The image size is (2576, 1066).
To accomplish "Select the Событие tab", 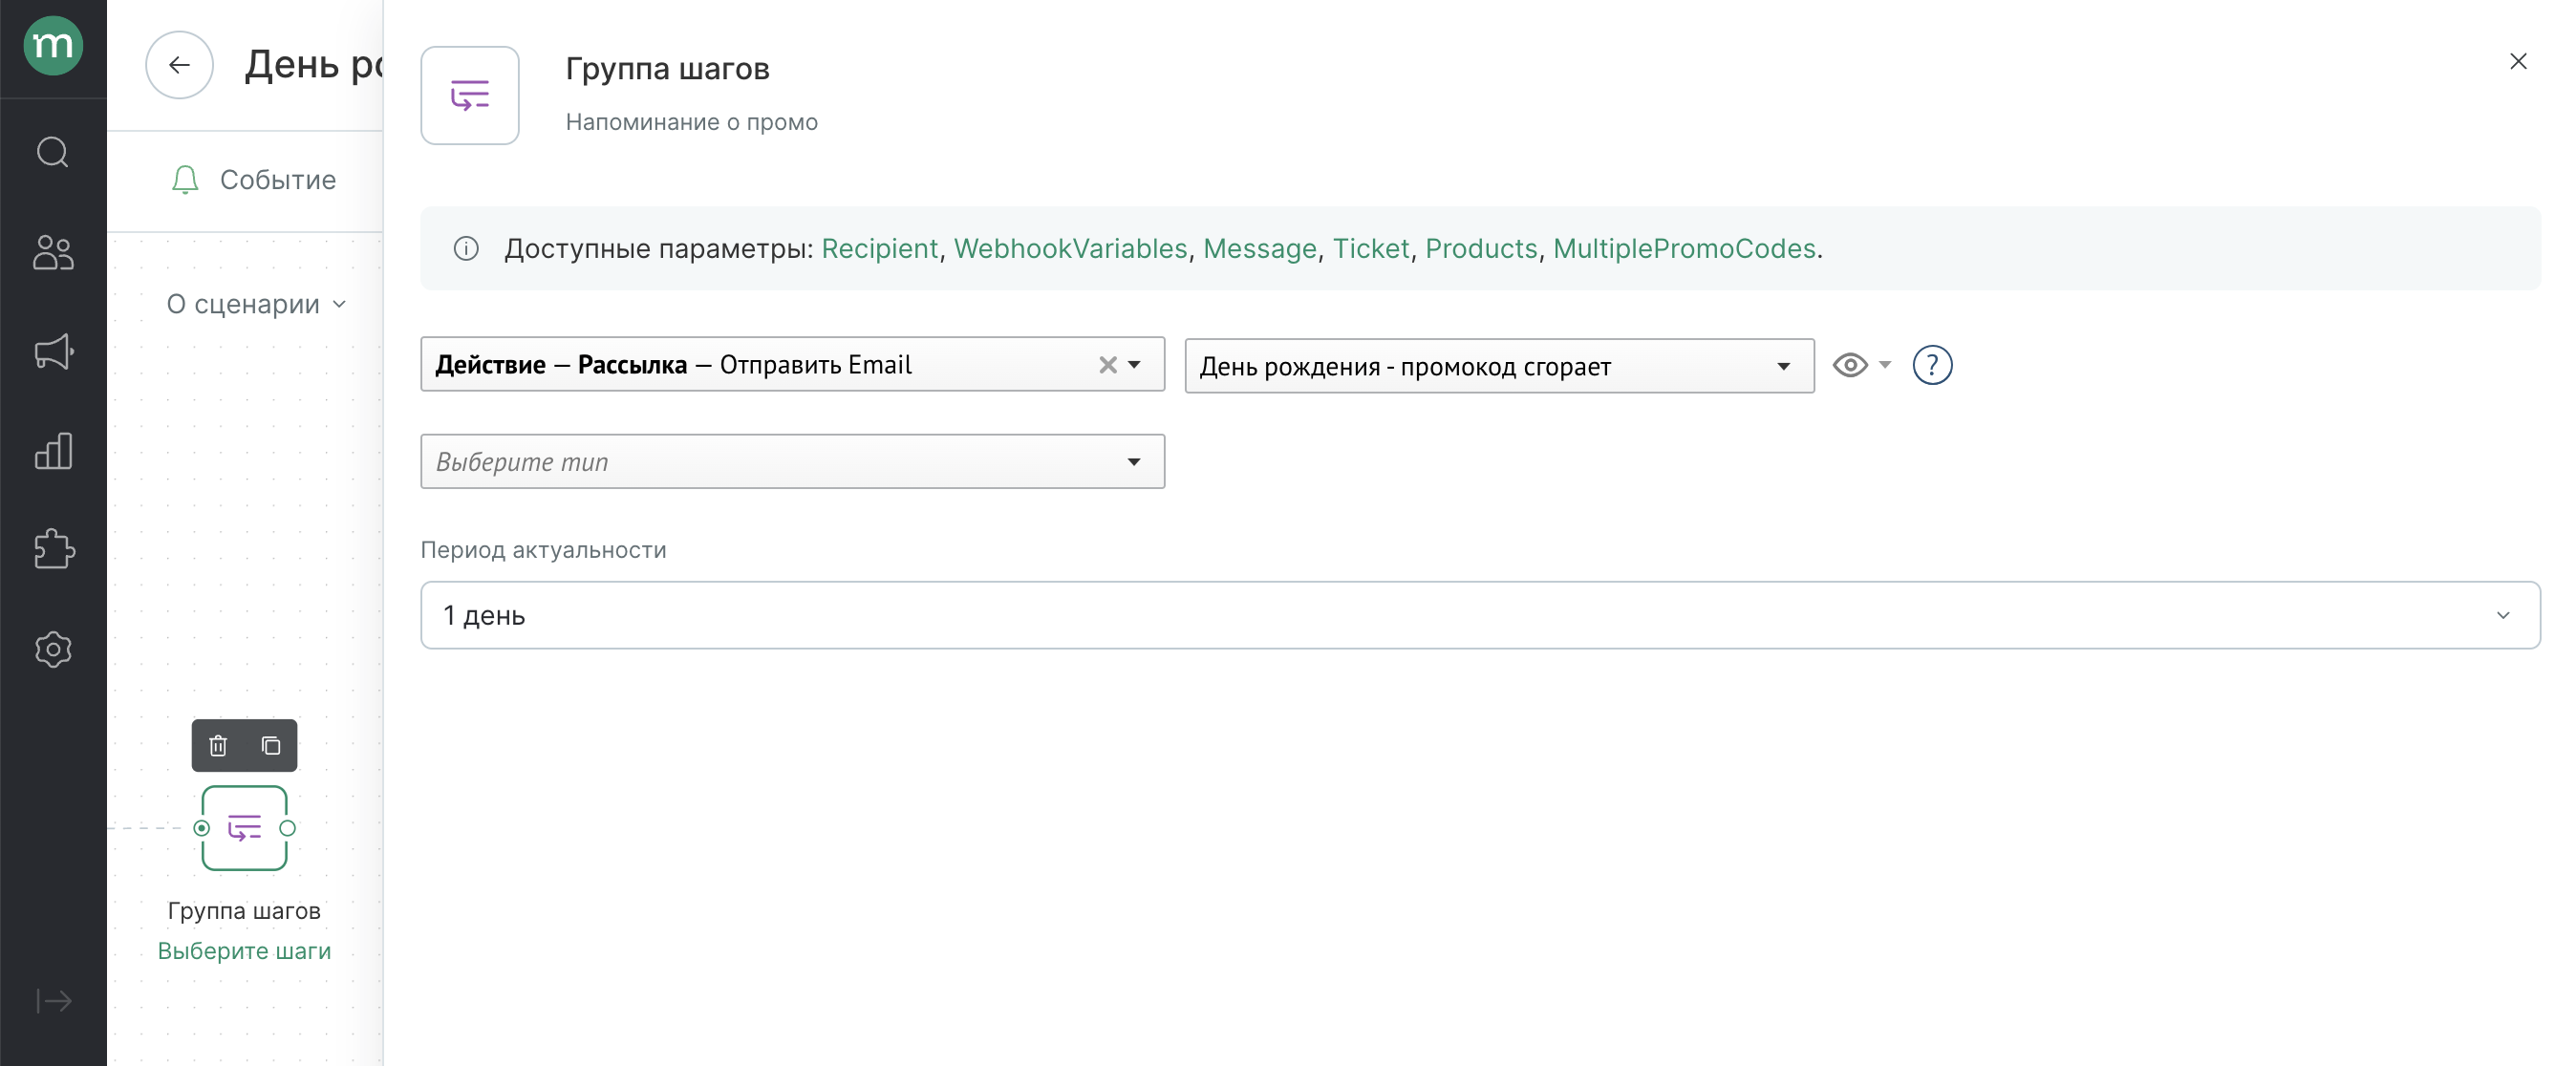I will tap(253, 180).
